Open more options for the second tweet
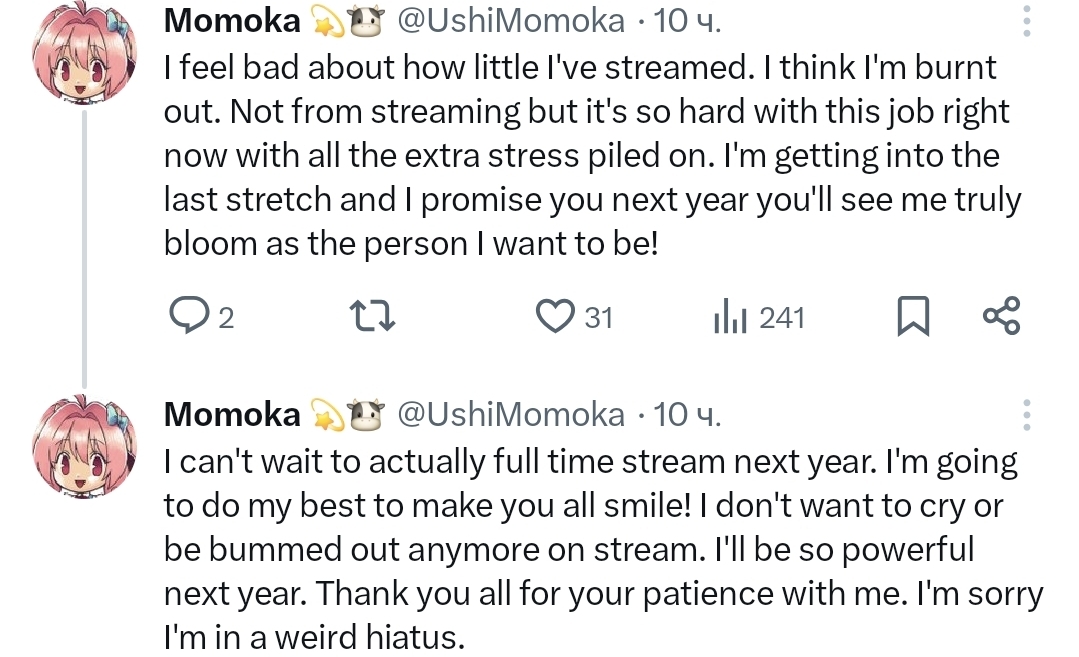 pyautogui.click(x=1028, y=414)
